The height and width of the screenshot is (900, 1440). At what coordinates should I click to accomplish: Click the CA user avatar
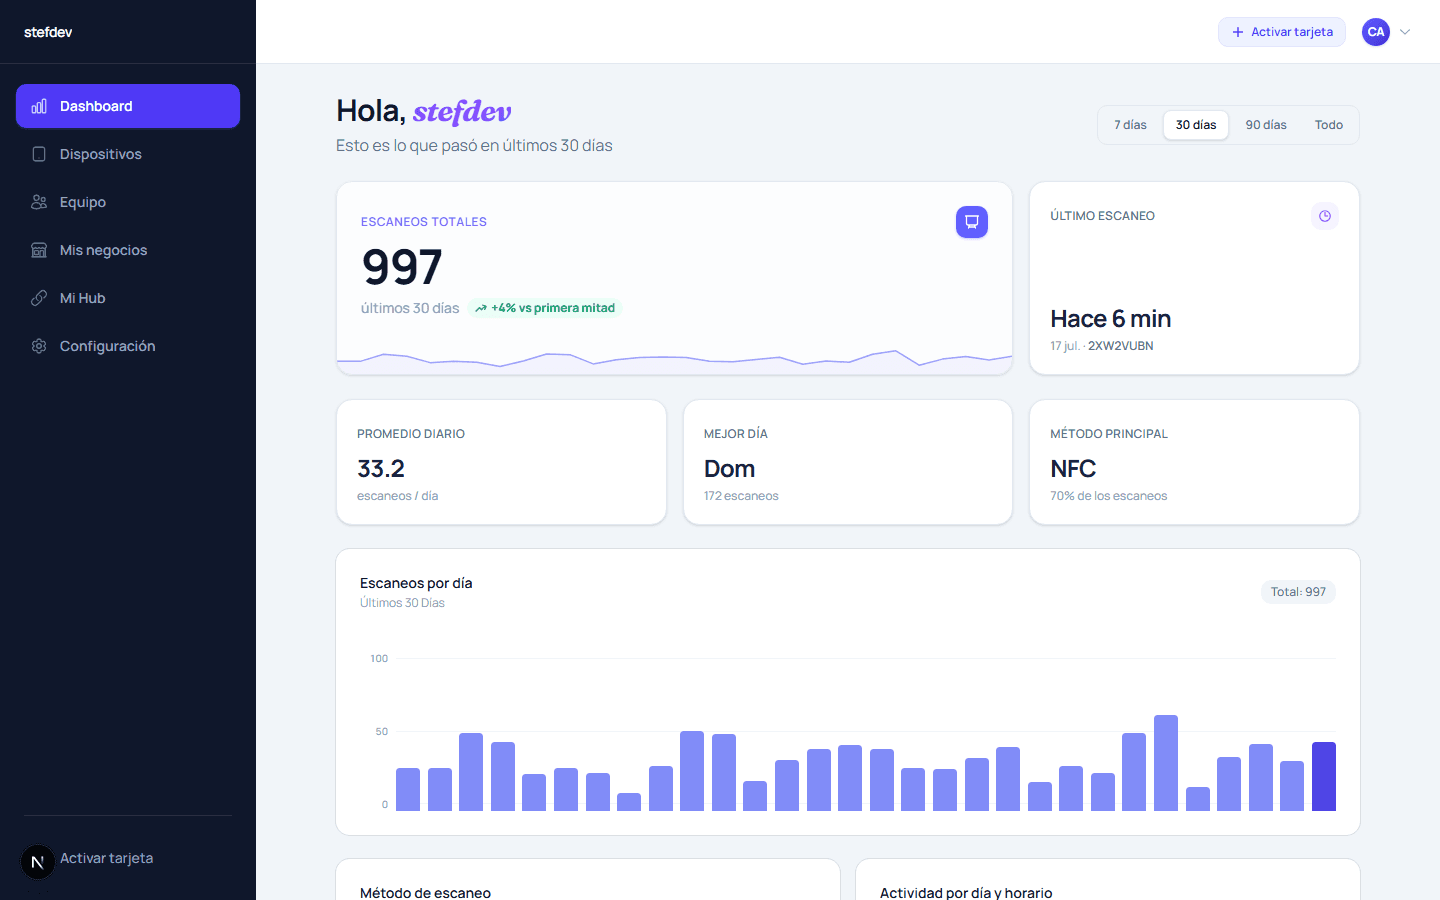[x=1376, y=32]
